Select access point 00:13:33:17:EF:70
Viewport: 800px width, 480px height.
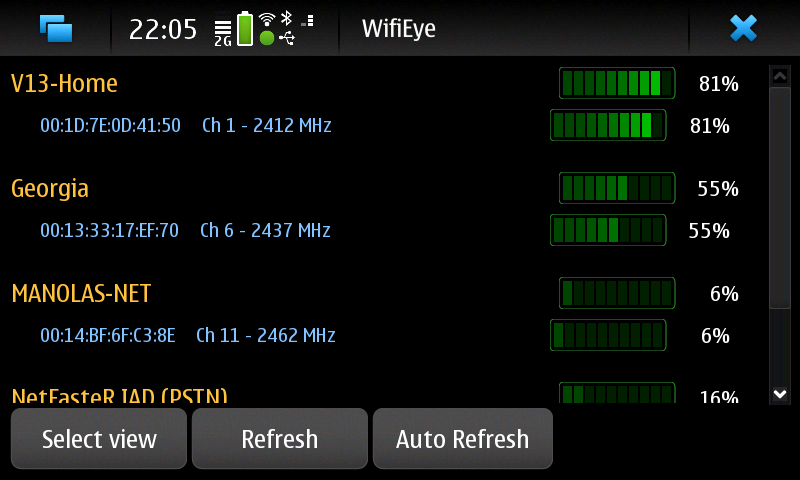tap(110, 230)
